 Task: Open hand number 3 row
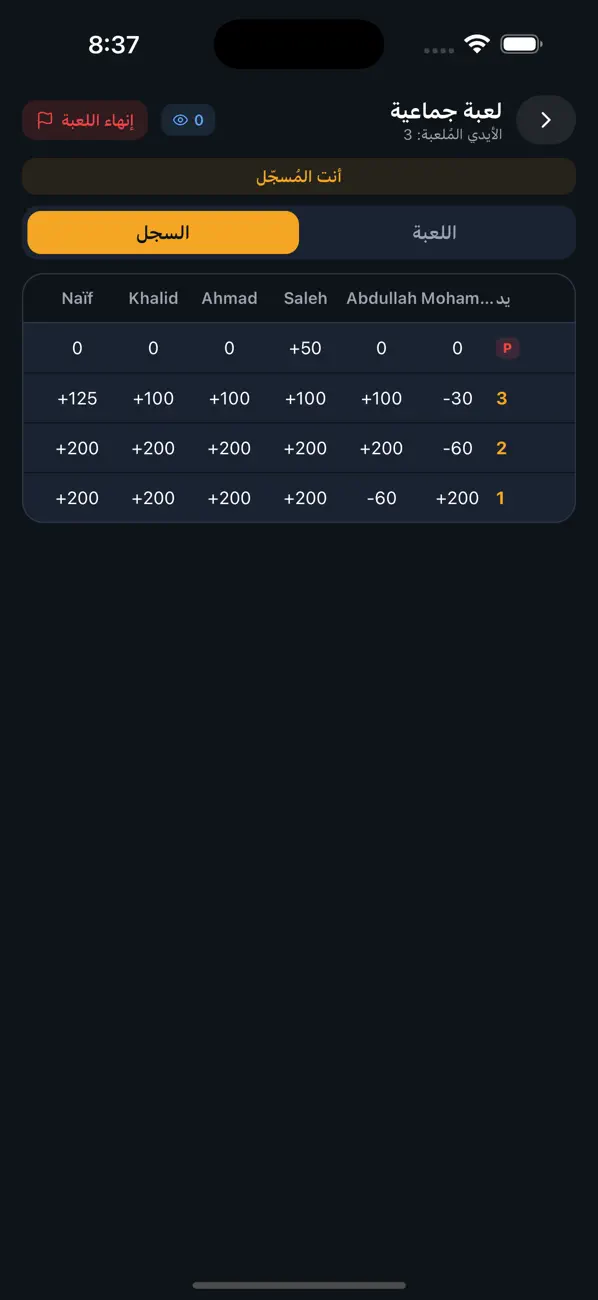coord(299,398)
